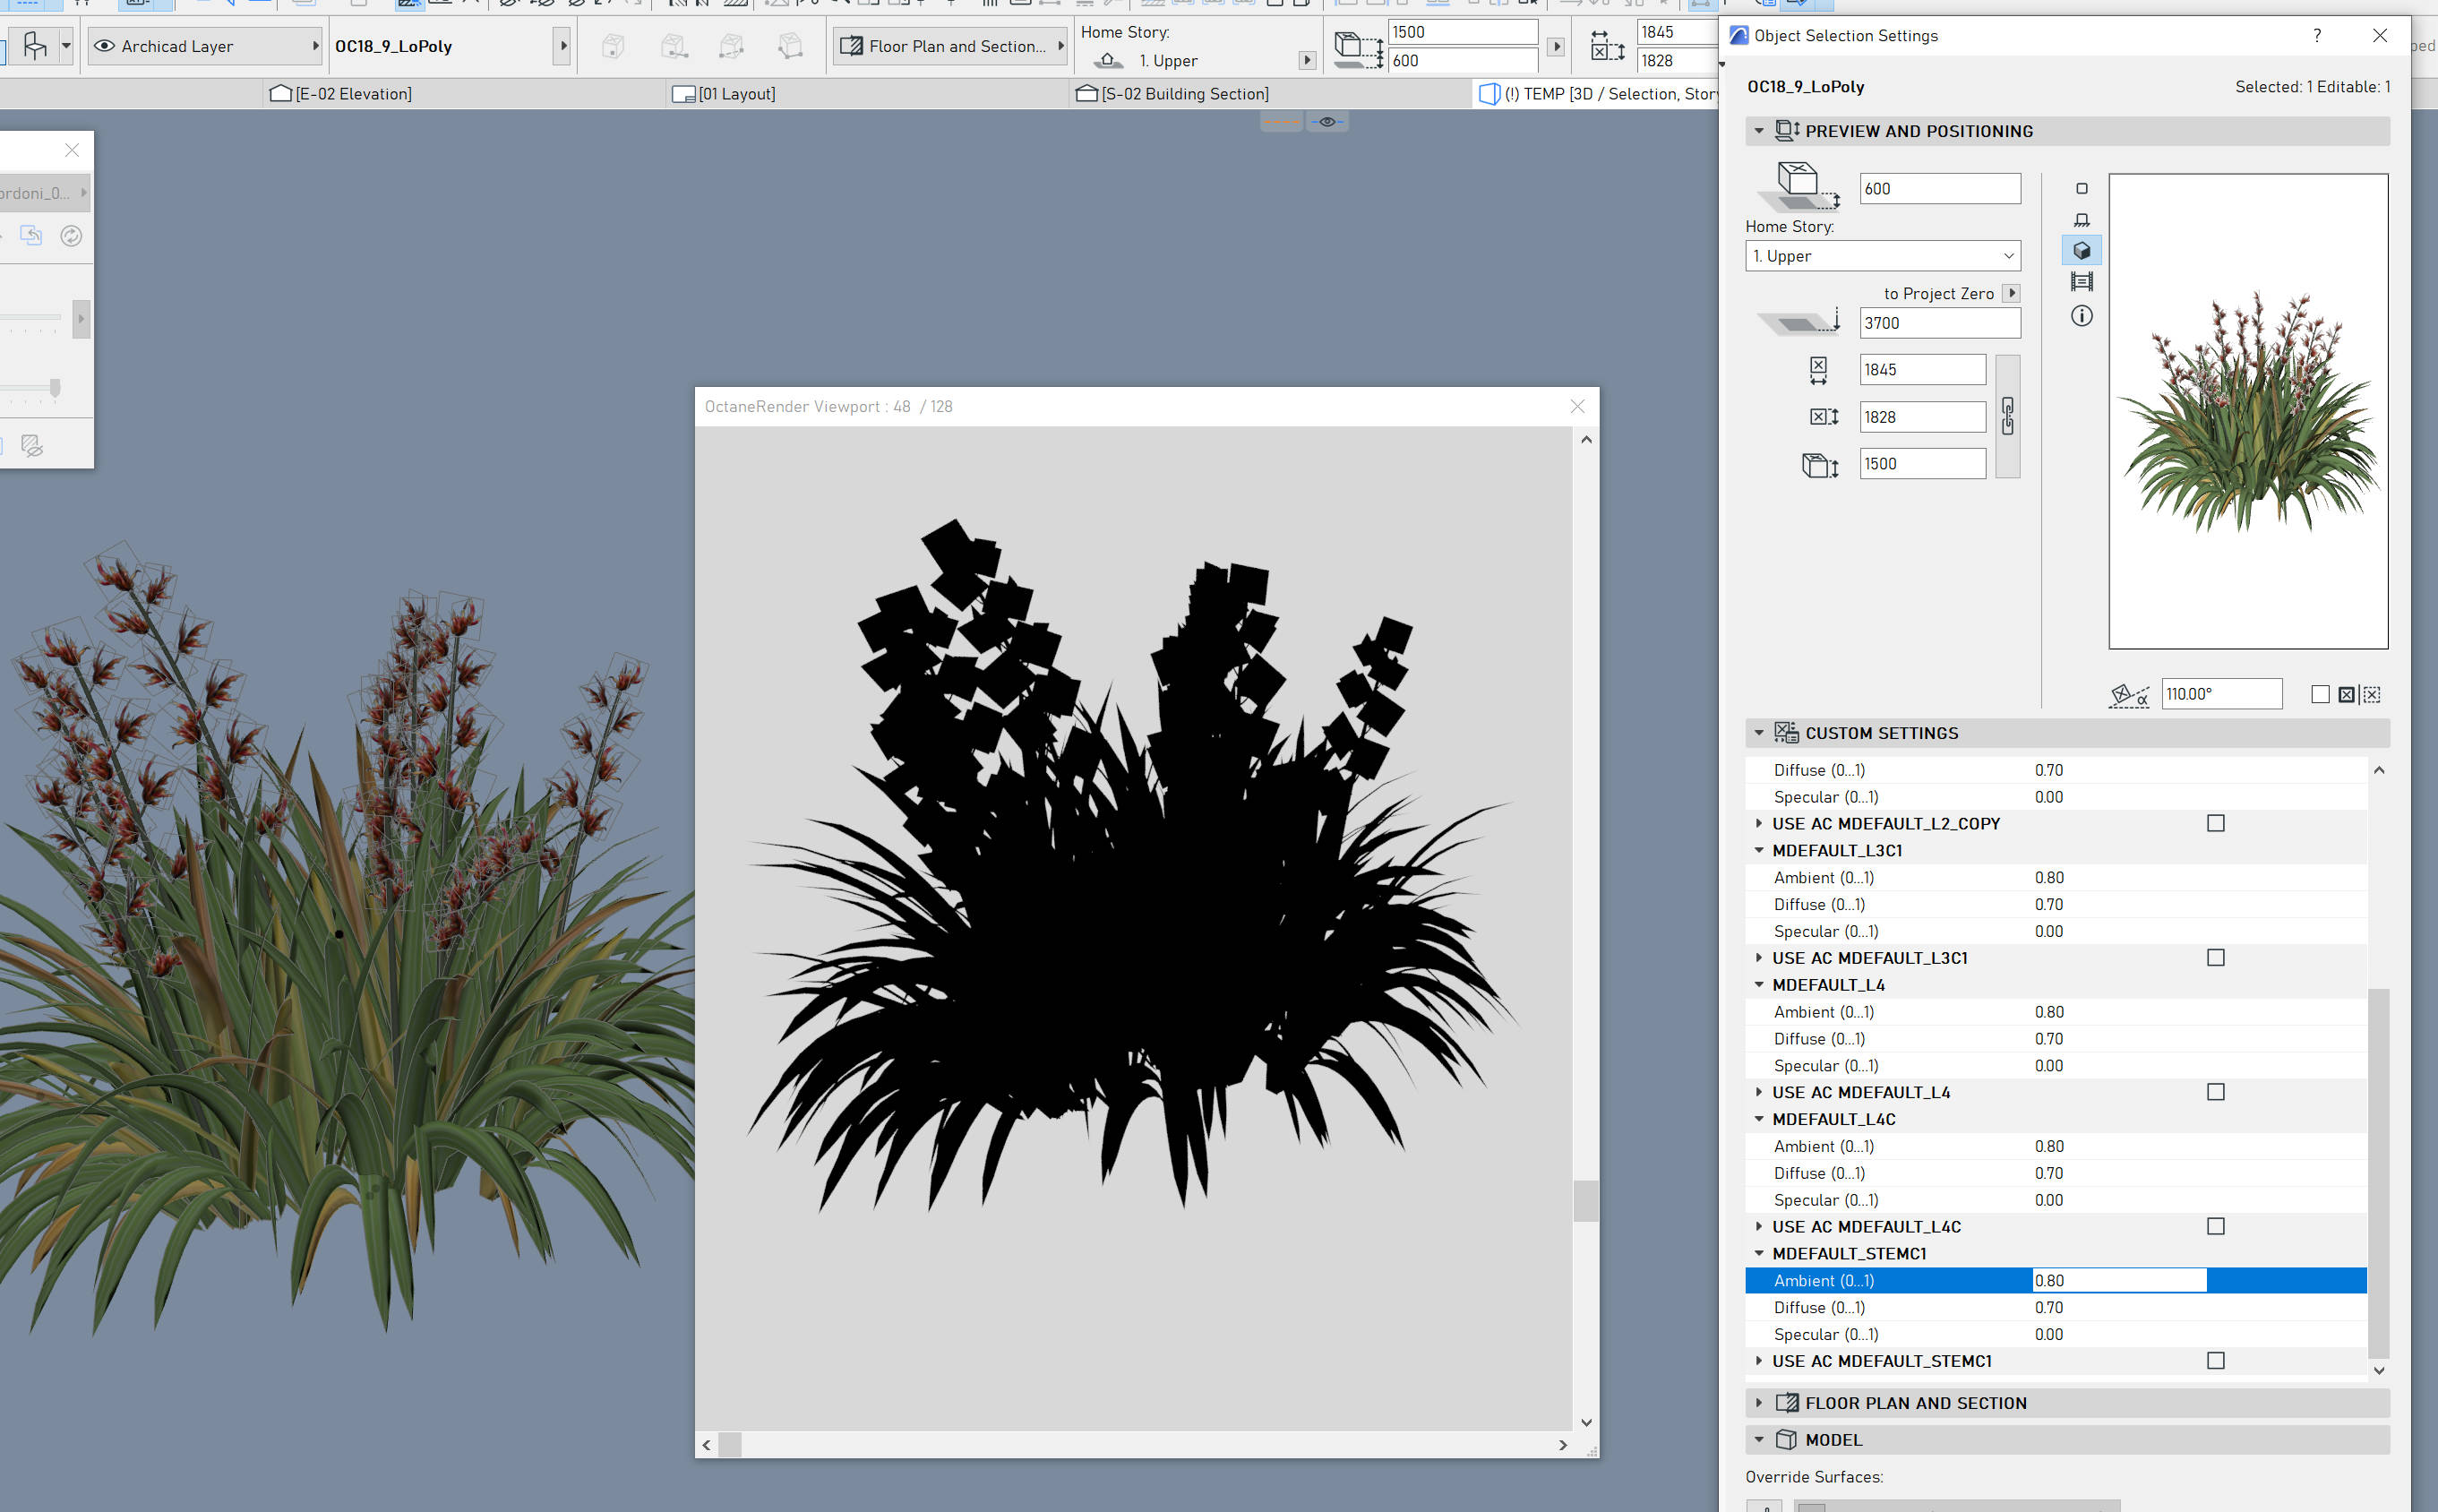Collapse the MDEFAULT_L4 parameter group
Image resolution: width=2438 pixels, height=1512 pixels.
click(1758, 985)
